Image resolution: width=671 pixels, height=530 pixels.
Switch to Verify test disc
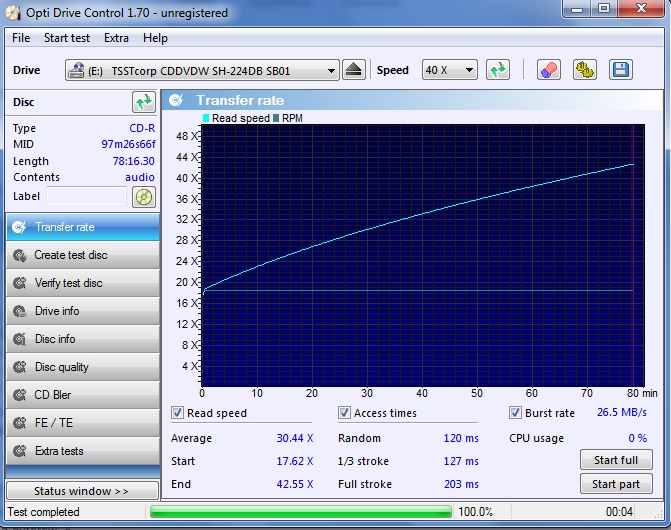tap(83, 283)
